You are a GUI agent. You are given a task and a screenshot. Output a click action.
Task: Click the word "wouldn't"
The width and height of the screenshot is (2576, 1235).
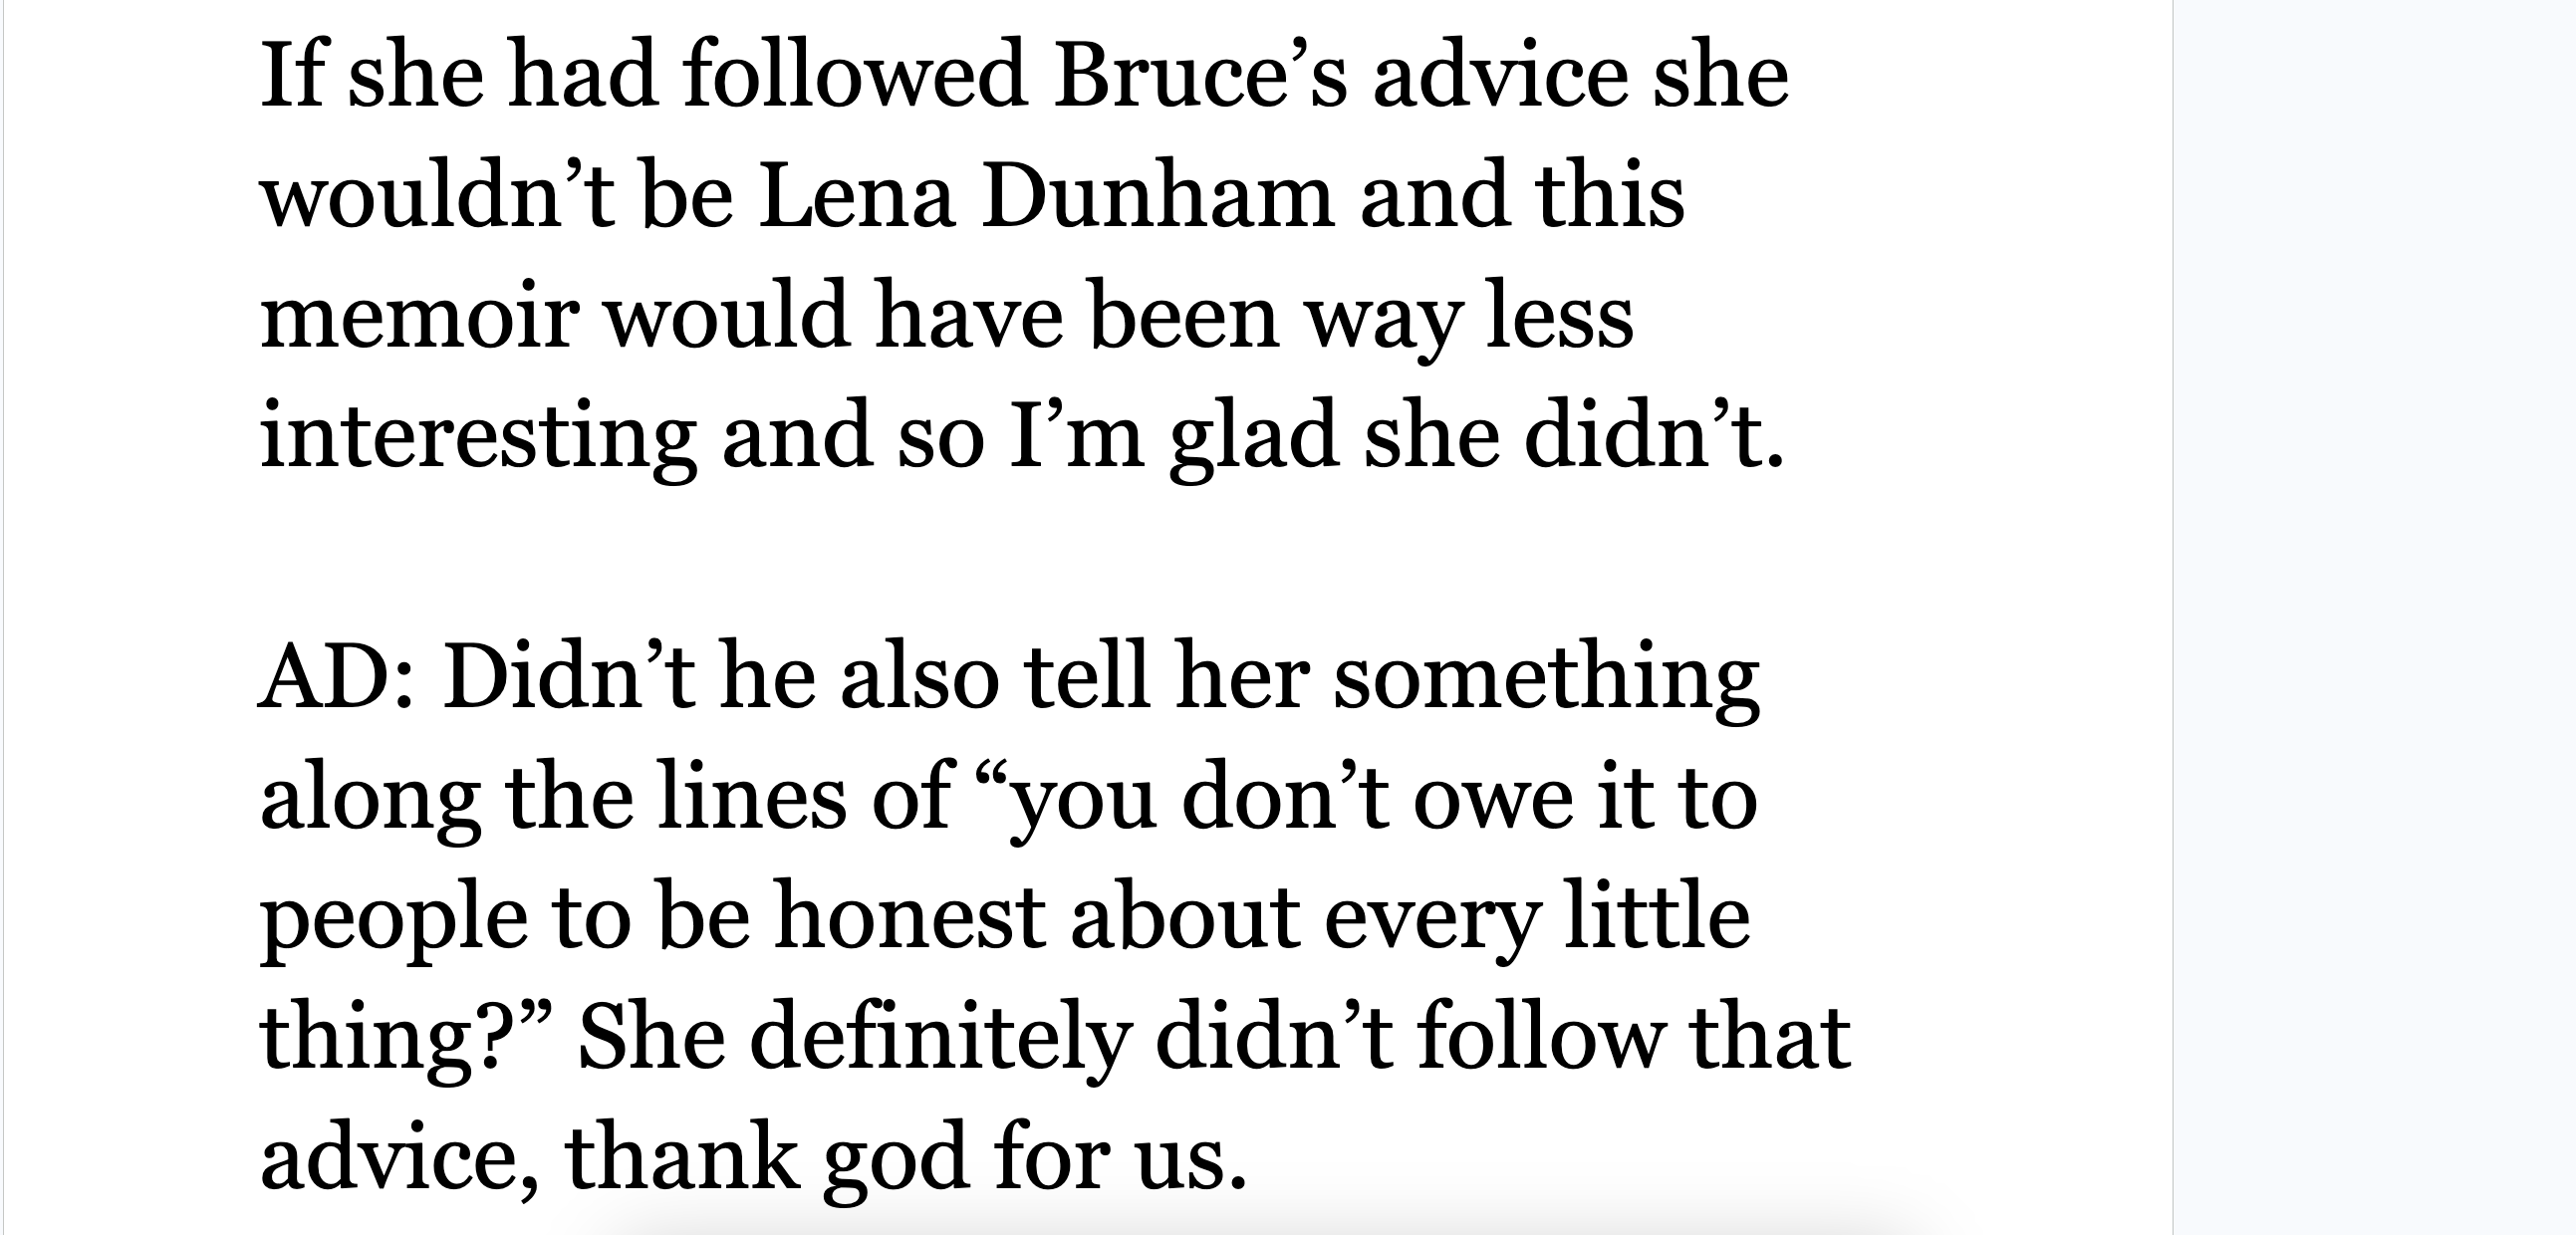[437, 196]
